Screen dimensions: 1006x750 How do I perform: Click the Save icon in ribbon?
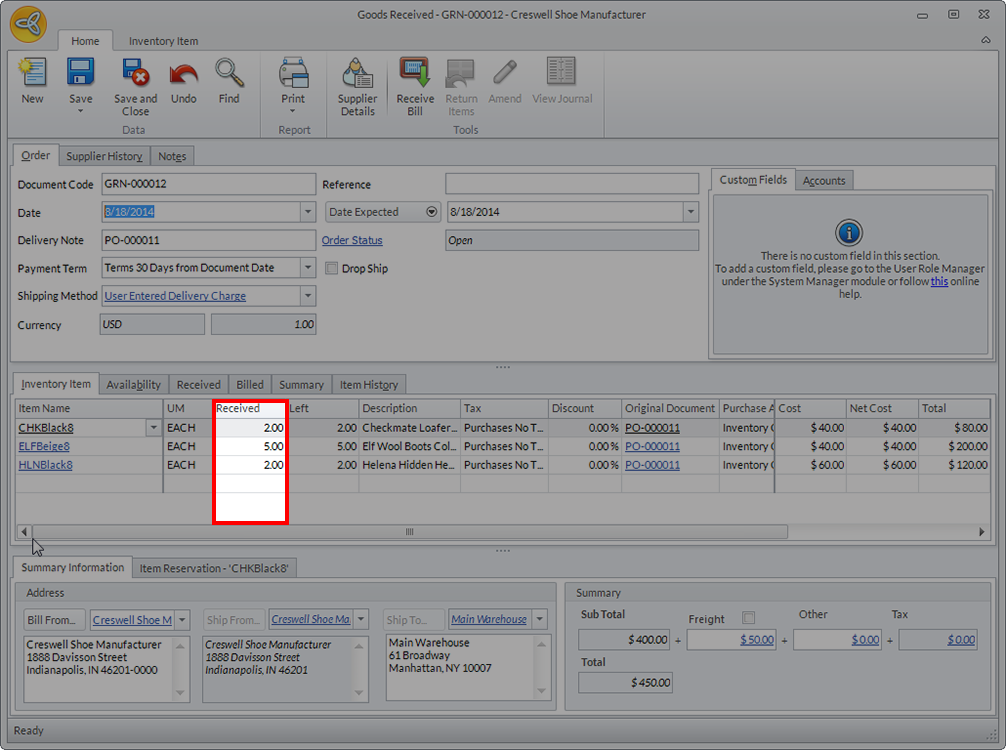click(80, 73)
